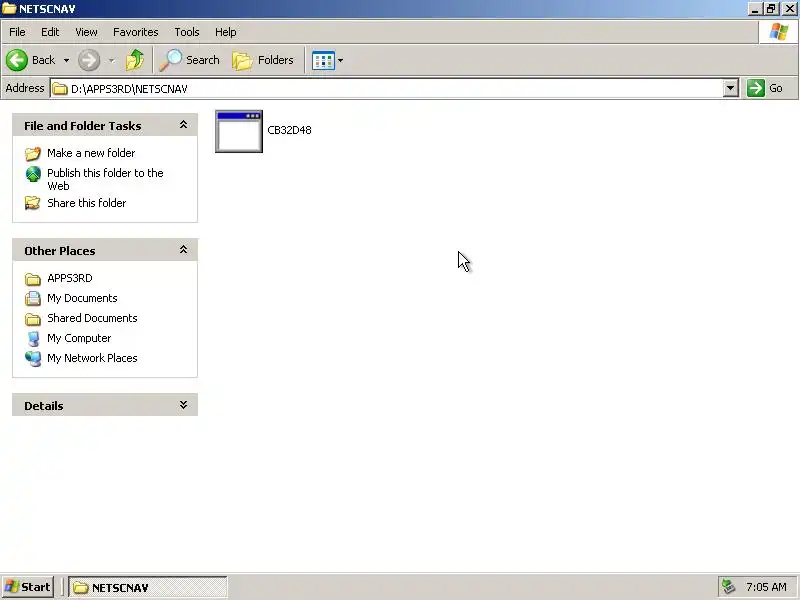Screen dimensions: 800x600
Task: Expand the Address bar dropdown list
Action: tap(731, 88)
